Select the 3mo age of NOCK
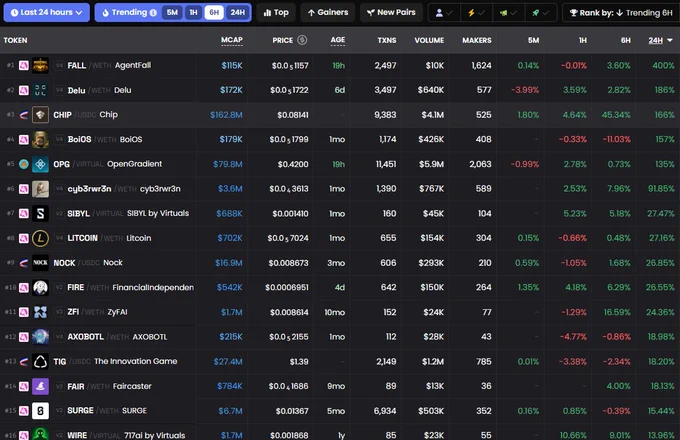Image resolution: width=680 pixels, height=440 pixels. [336, 263]
